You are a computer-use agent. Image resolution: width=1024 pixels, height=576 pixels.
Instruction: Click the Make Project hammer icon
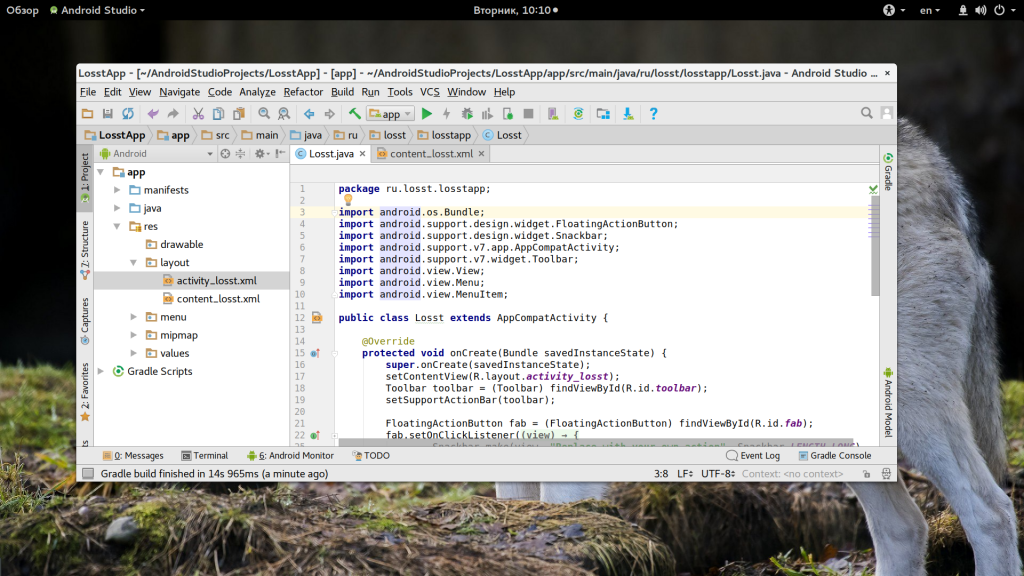click(354, 114)
